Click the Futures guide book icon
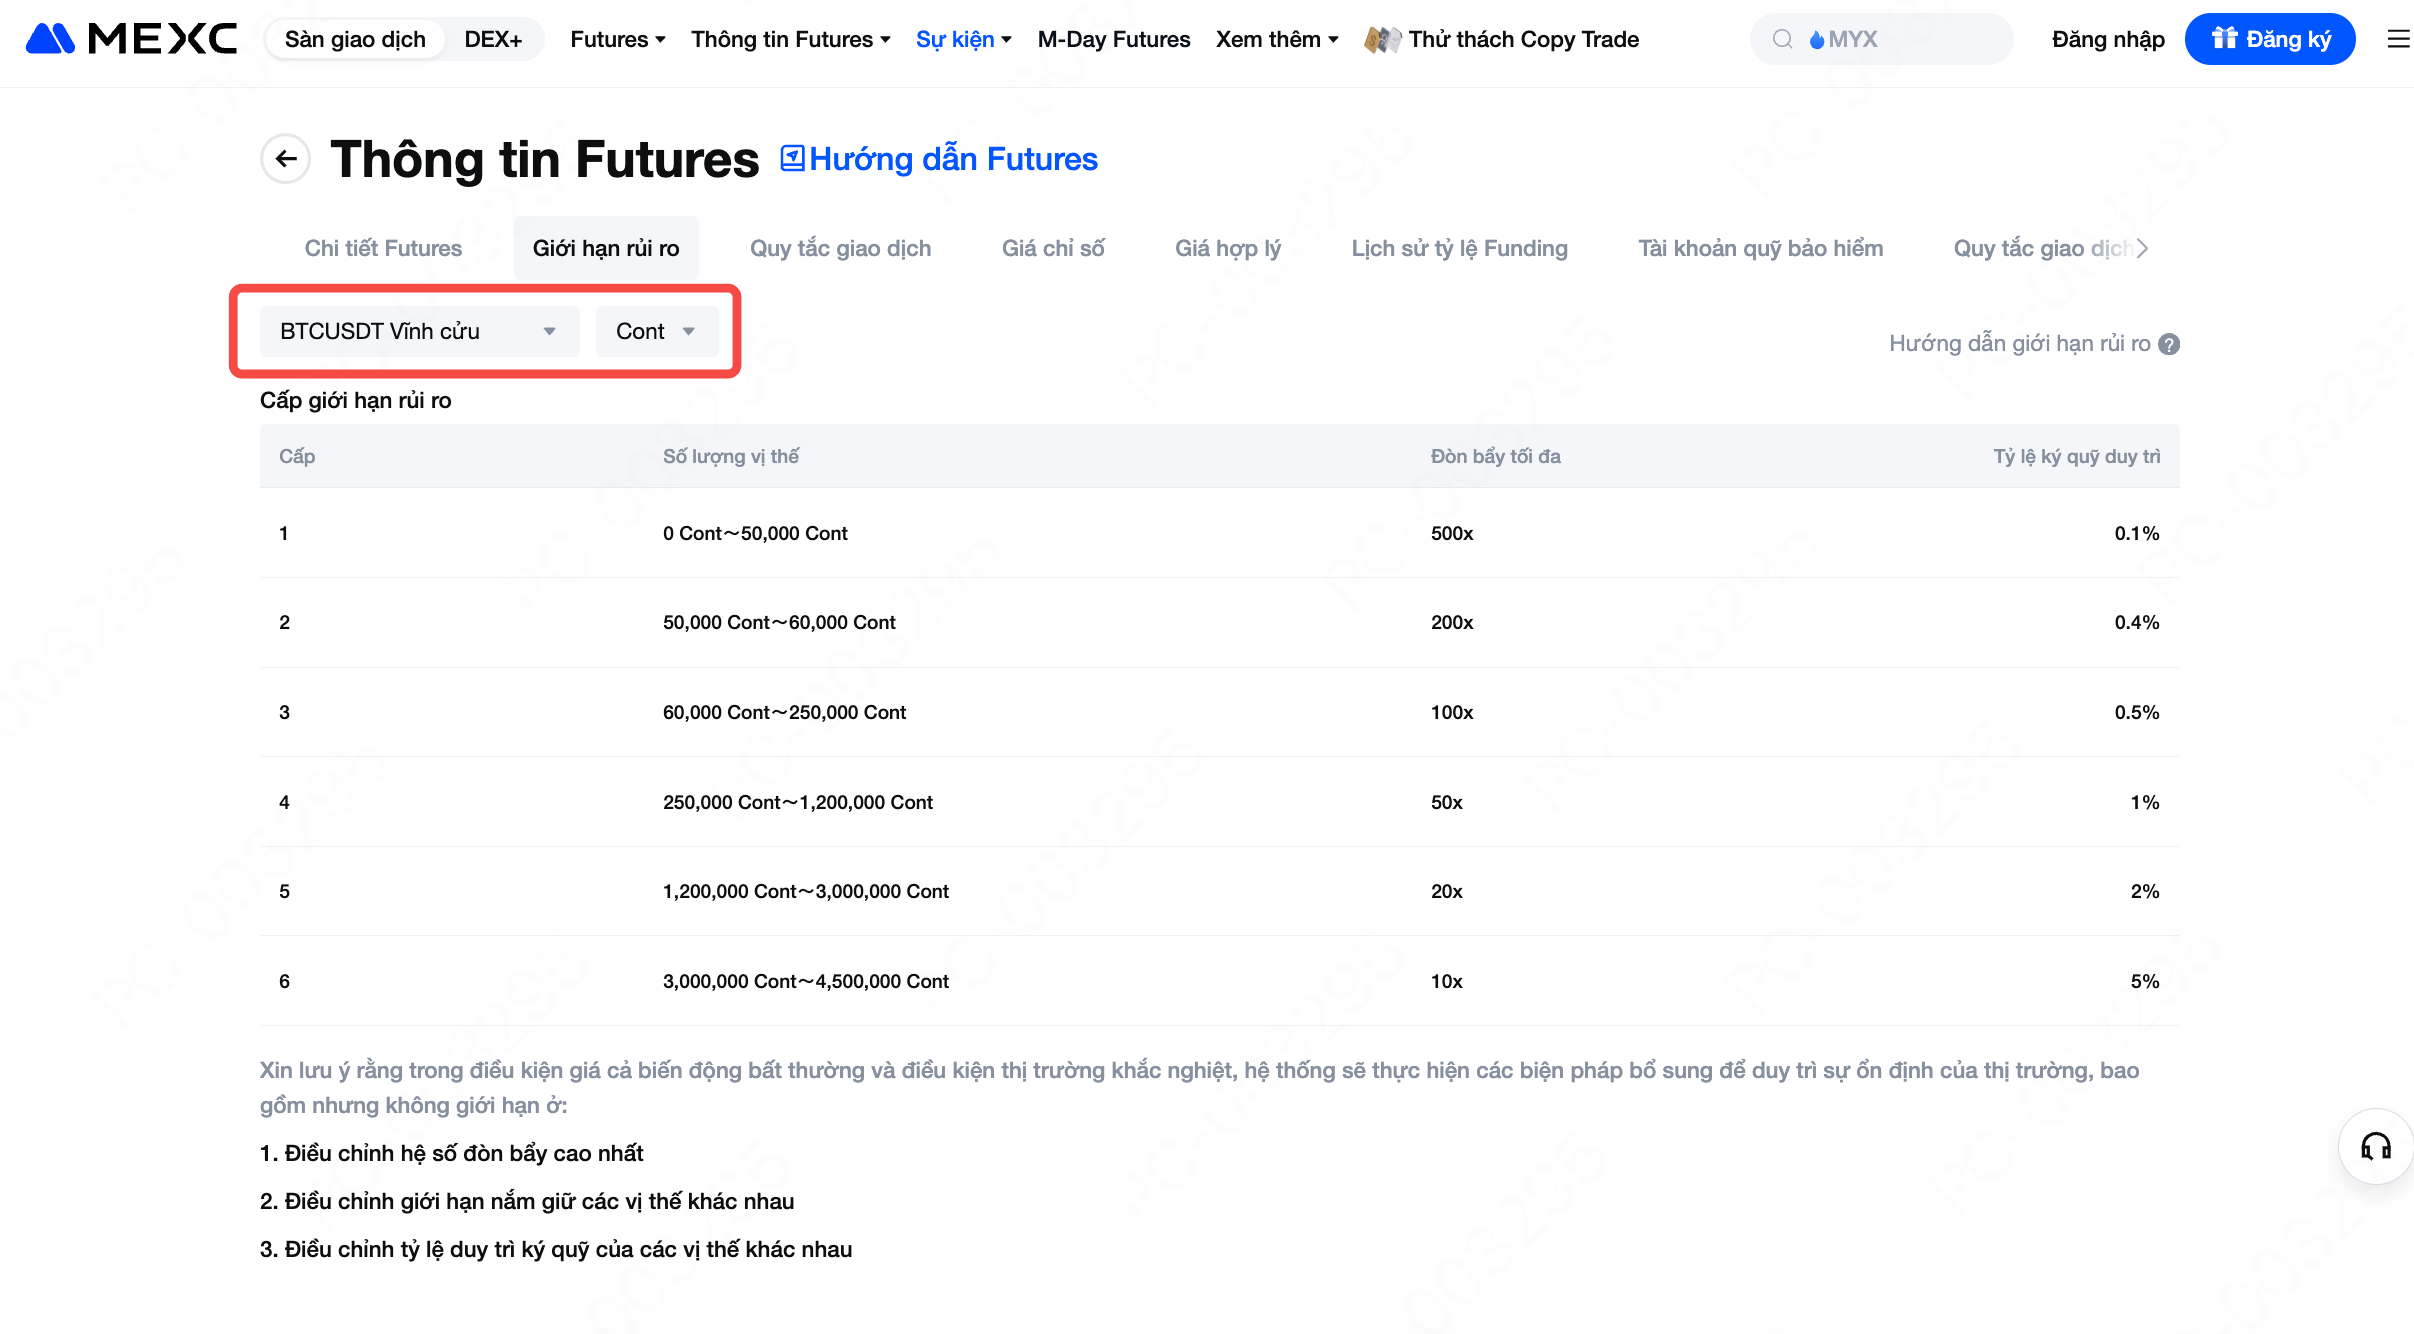2414x1334 pixels. (792, 159)
